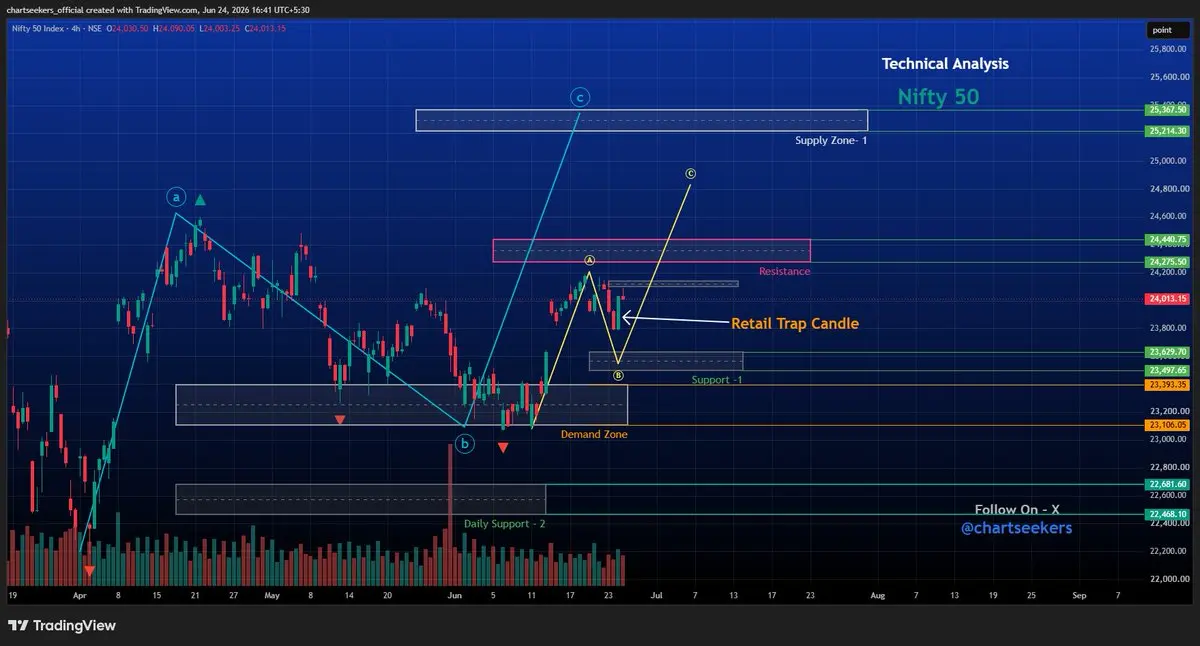Viewport: 1200px width, 646px height.
Task: Select the pink Resistance zone rectangle
Action: click(651, 251)
